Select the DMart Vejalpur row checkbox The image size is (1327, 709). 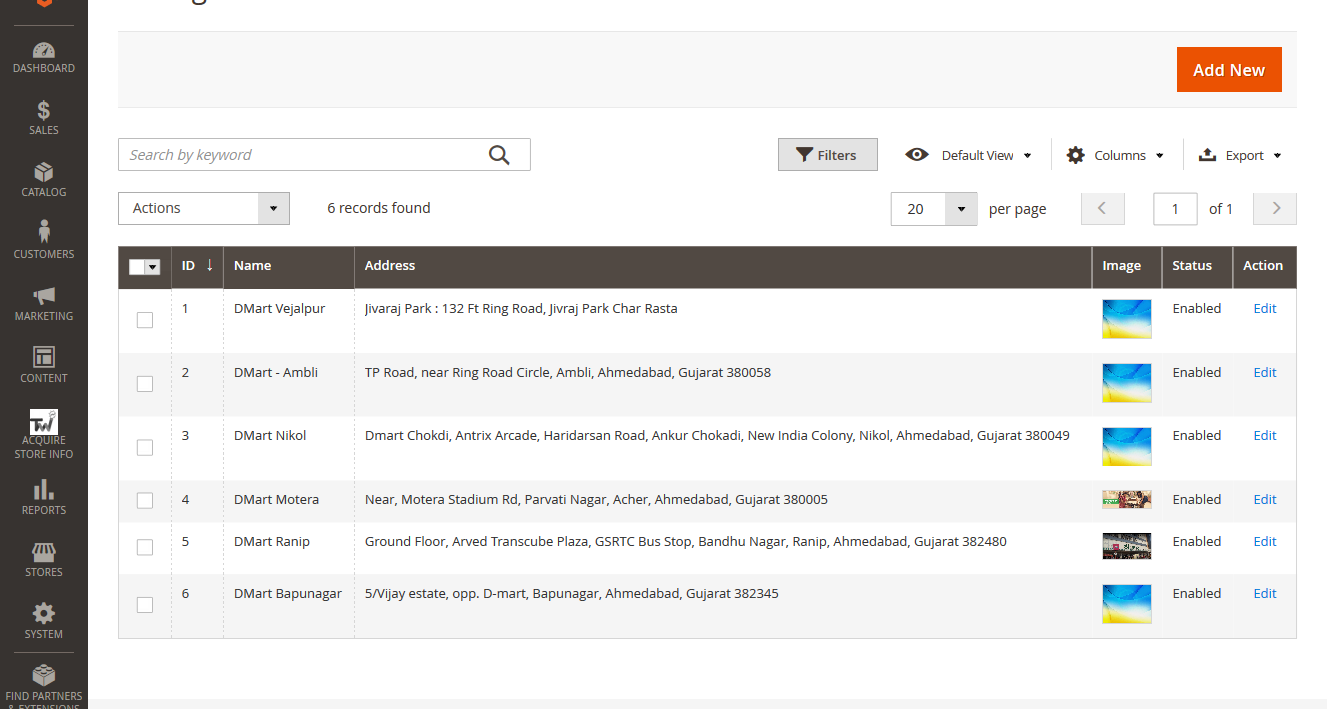pos(145,320)
